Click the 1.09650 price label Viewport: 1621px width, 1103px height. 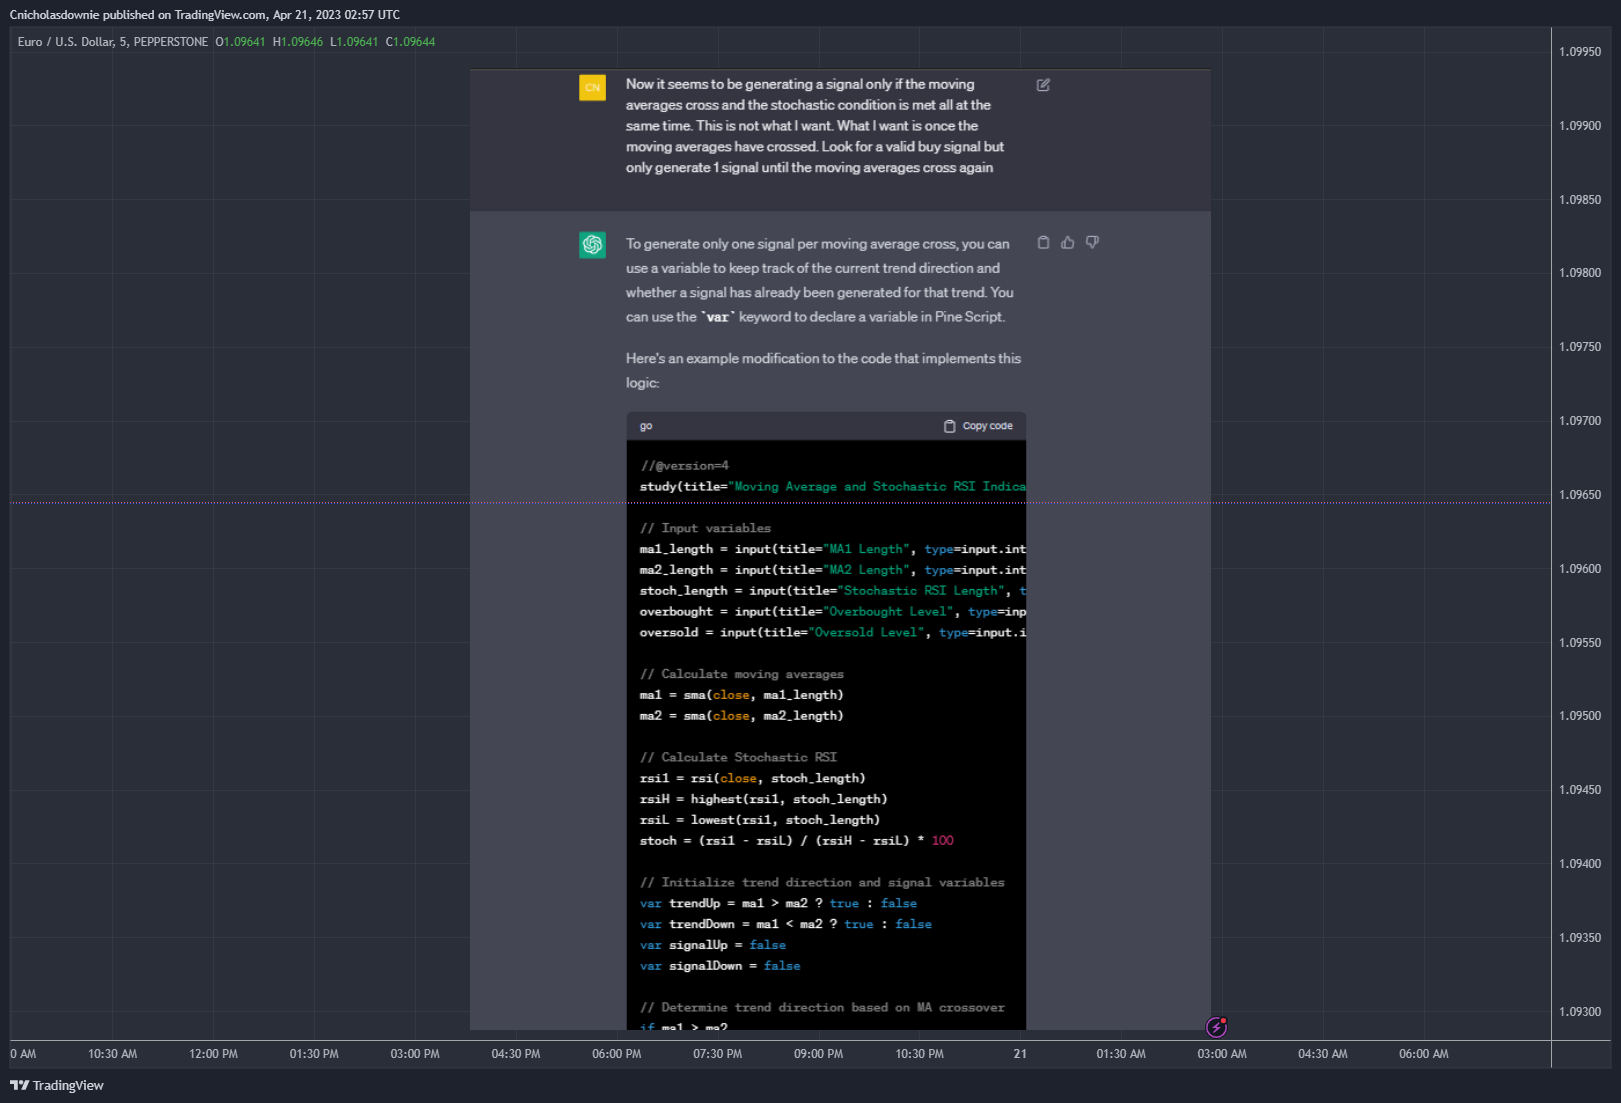click(x=1580, y=495)
